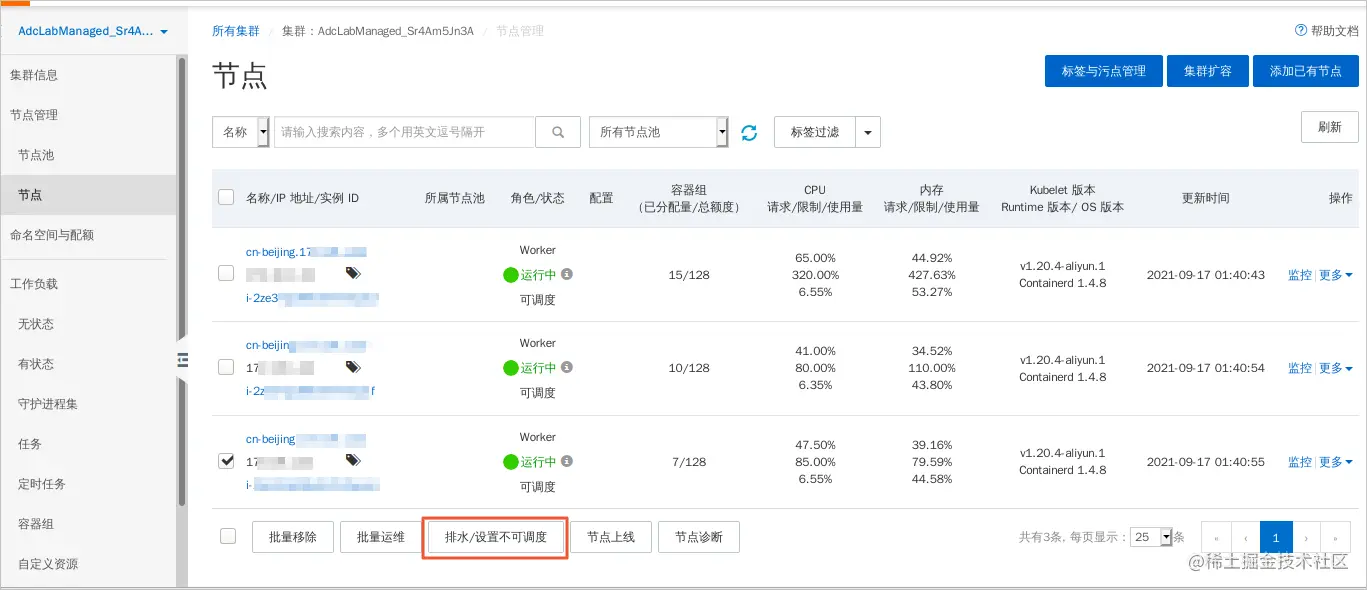Click the tag icon in the cn-beijing.17 row

coord(353,273)
